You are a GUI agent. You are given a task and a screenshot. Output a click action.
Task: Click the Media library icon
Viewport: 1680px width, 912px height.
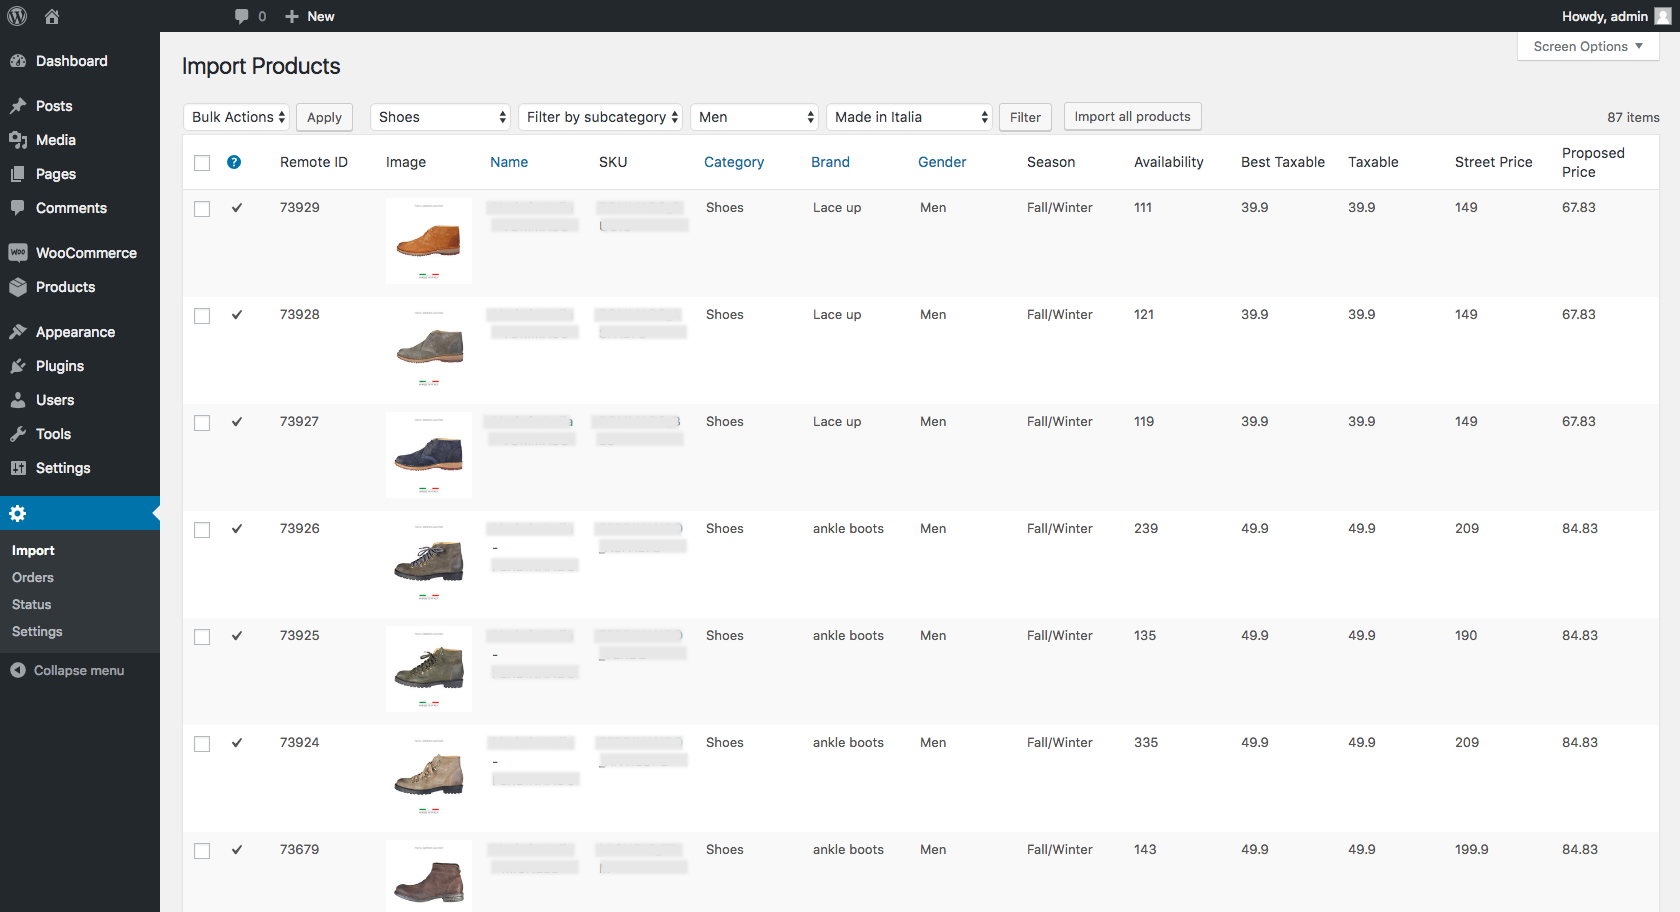pyautogui.click(x=20, y=140)
